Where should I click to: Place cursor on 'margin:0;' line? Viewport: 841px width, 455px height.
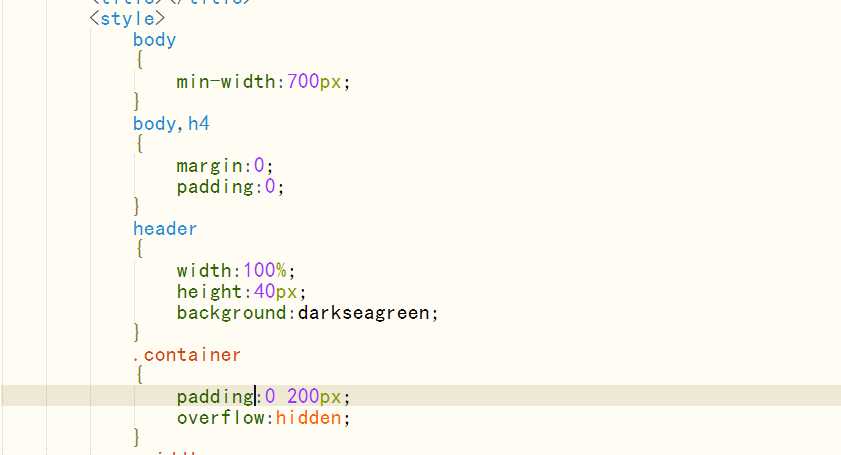[225, 166]
